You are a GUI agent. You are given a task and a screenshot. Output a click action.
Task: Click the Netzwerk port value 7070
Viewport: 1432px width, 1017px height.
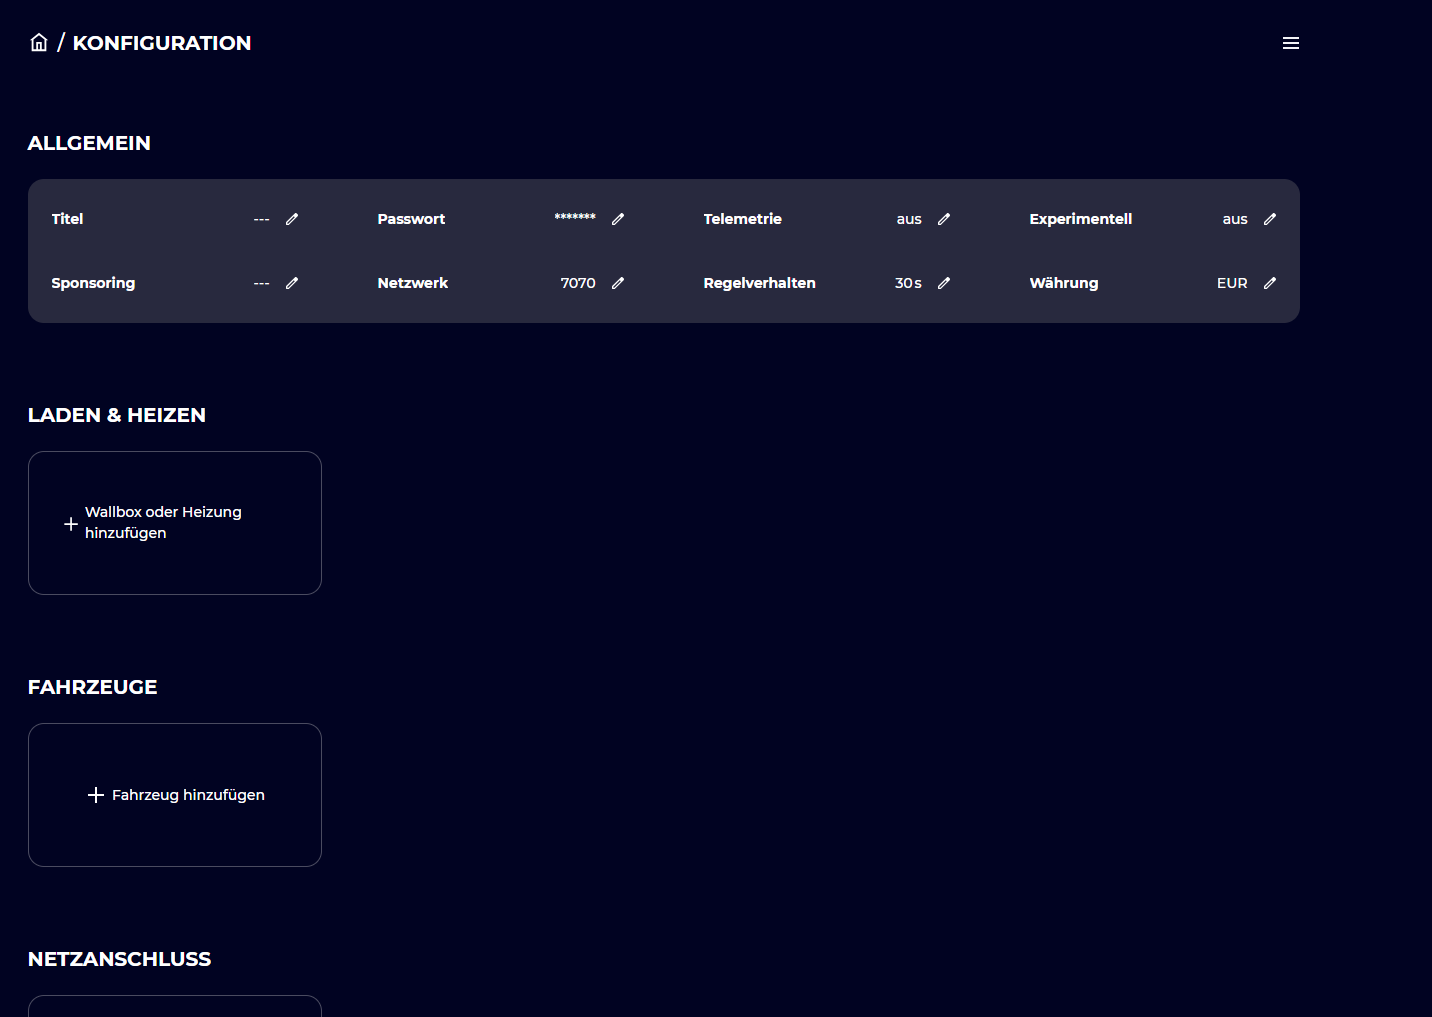(578, 283)
